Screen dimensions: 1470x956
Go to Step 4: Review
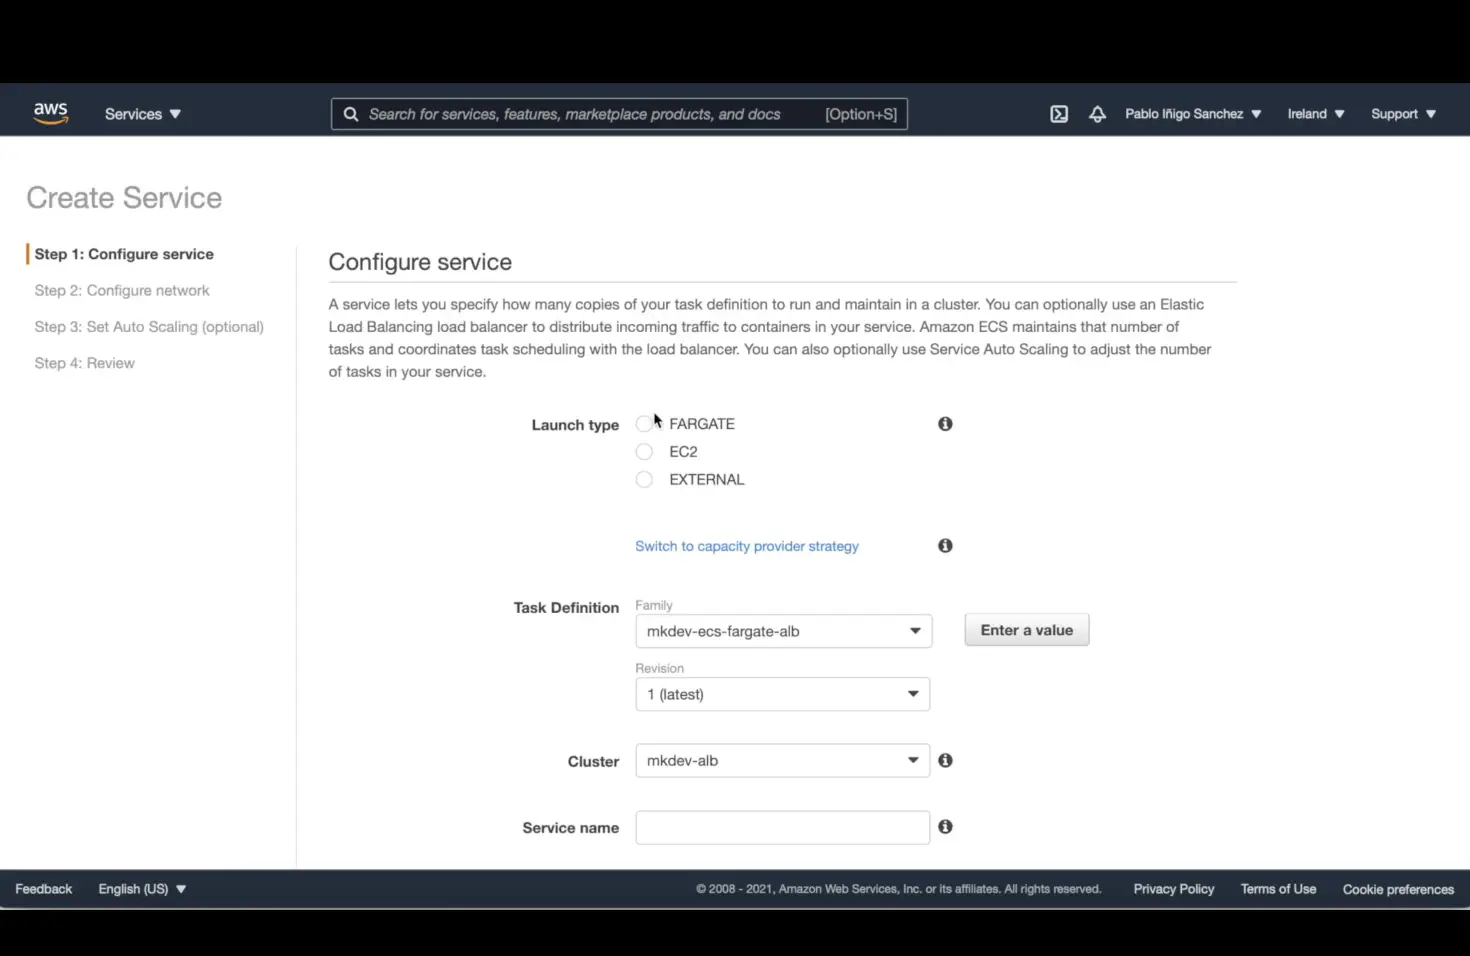[x=84, y=363]
